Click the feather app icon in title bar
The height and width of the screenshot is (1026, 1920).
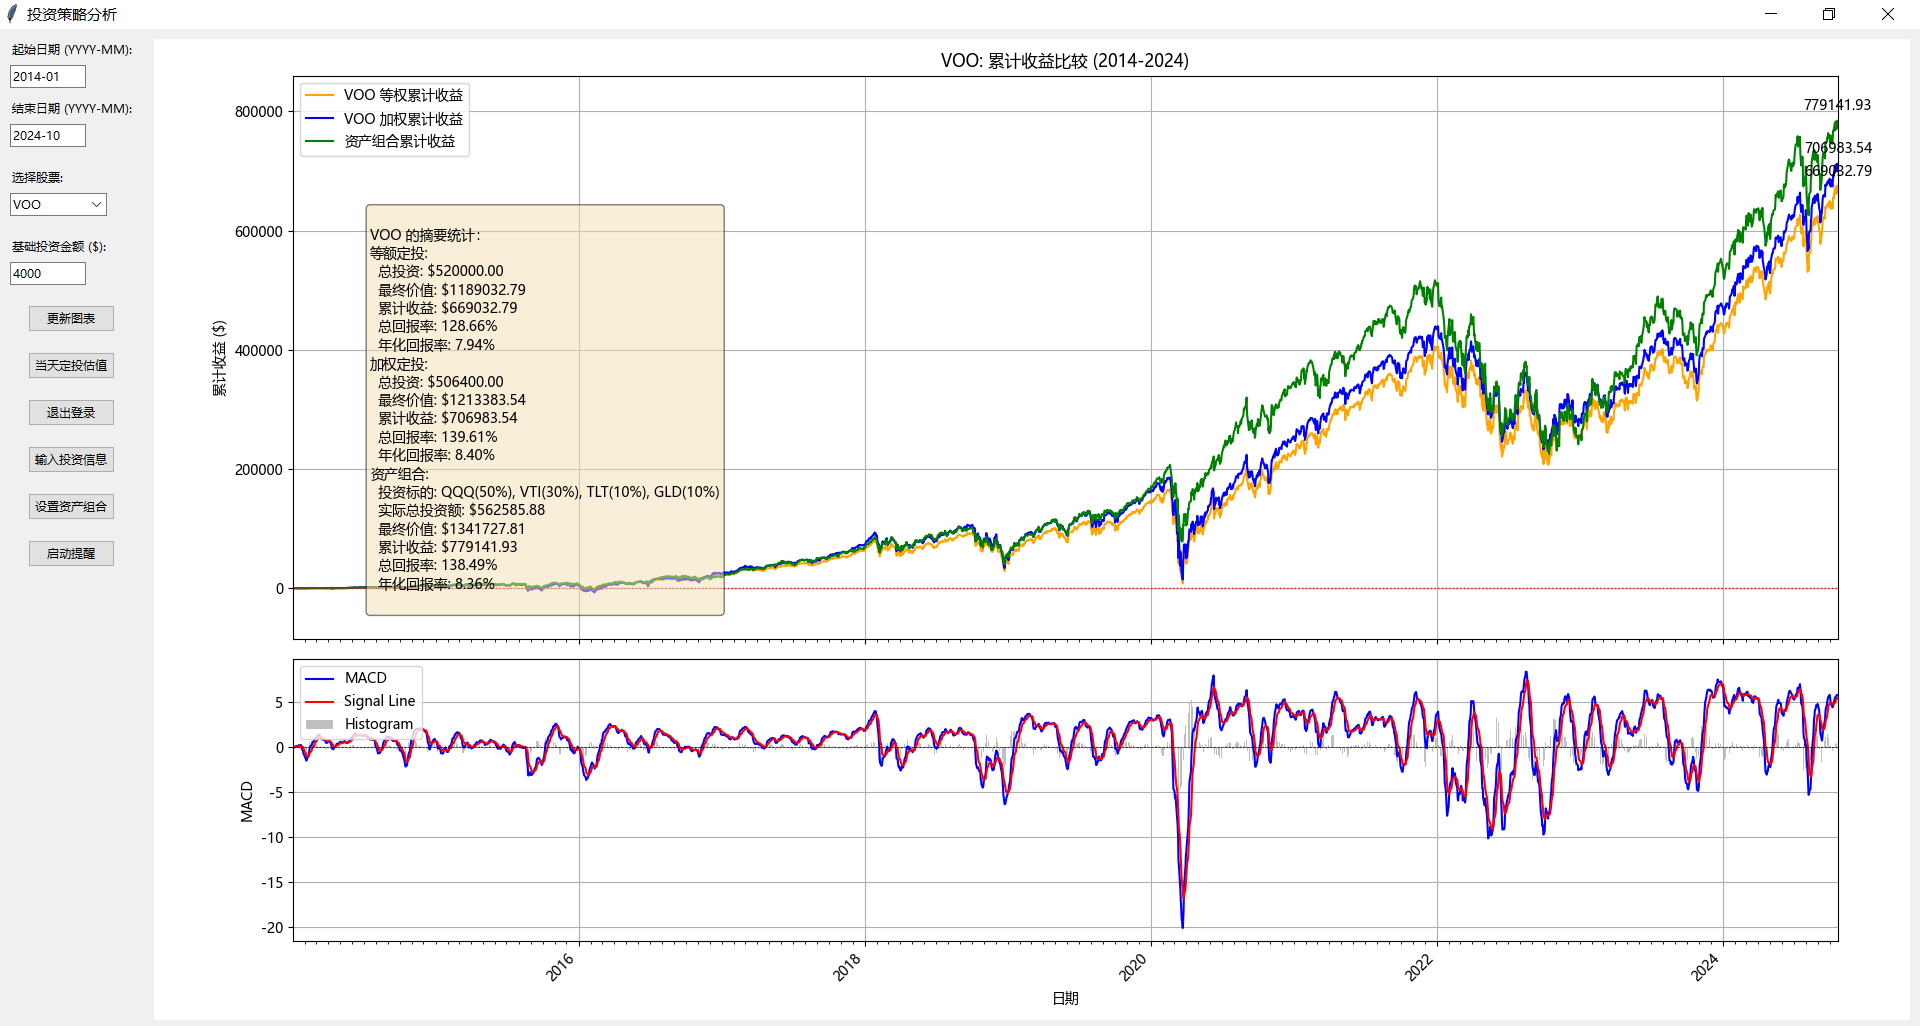click(12, 14)
